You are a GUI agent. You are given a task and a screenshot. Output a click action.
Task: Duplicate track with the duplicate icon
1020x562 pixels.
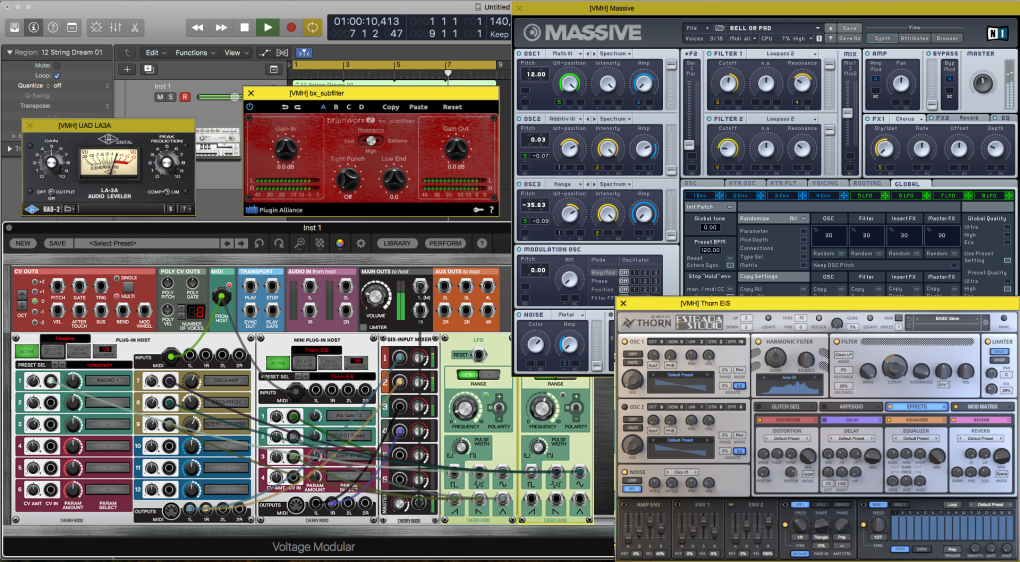(148, 69)
